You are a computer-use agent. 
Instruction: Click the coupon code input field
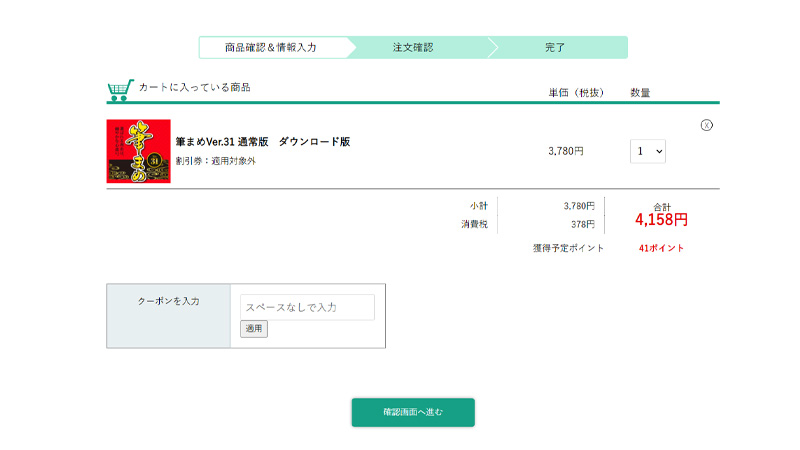[x=307, y=307]
